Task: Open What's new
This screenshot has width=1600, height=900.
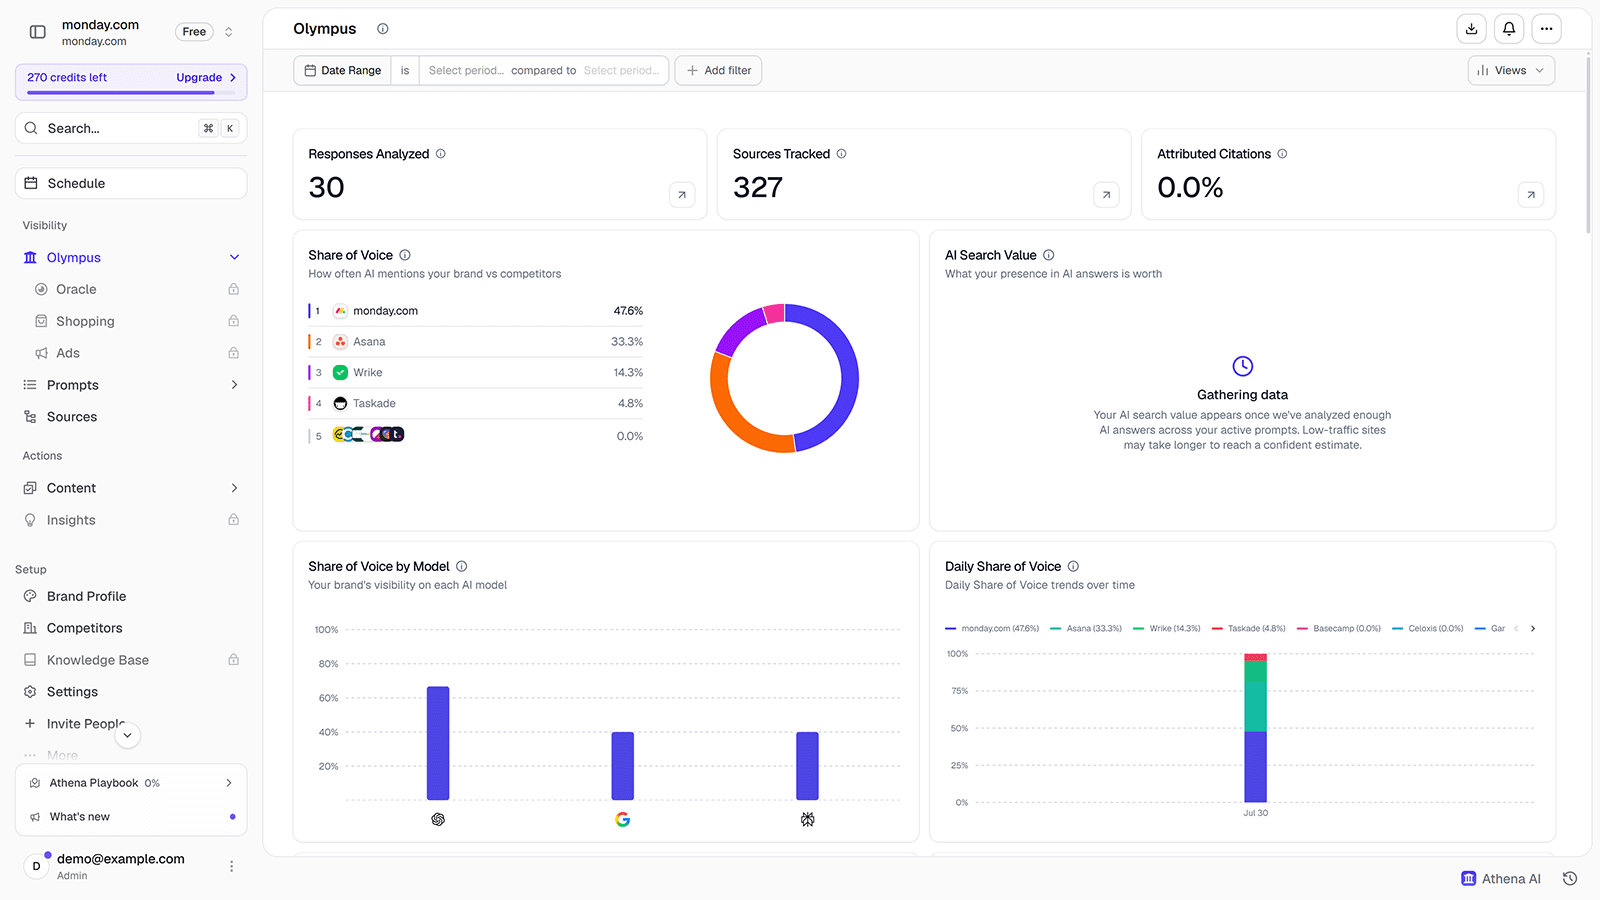Action: coord(131,817)
